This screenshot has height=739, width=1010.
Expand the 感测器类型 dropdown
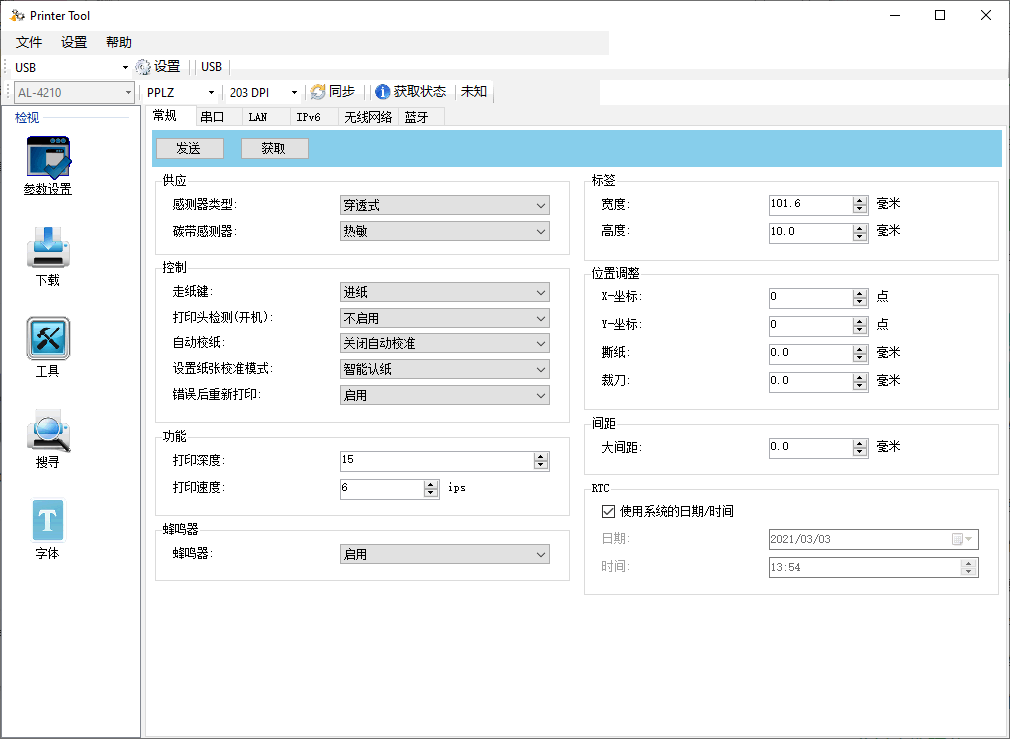point(444,206)
